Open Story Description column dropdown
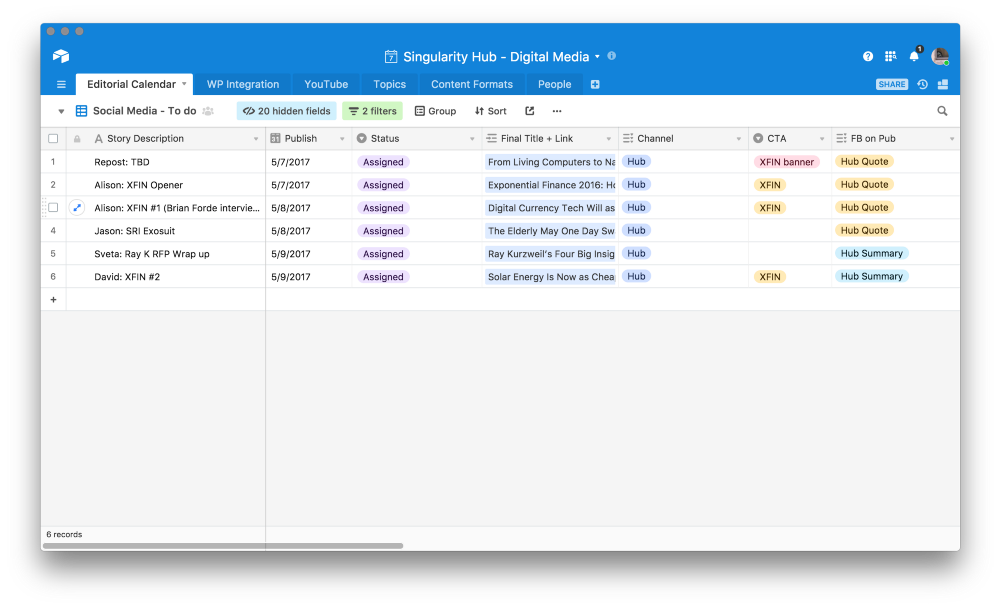This screenshot has height=608, width=1000. coord(256,139)
